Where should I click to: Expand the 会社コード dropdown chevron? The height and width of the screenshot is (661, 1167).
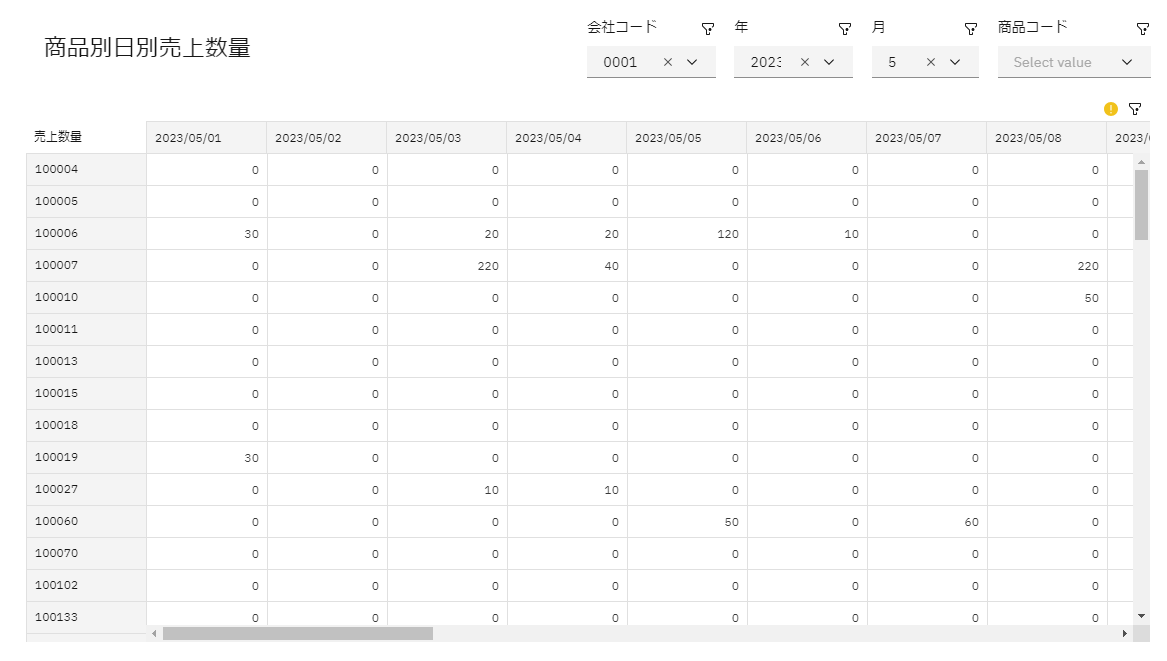point(692,62)
